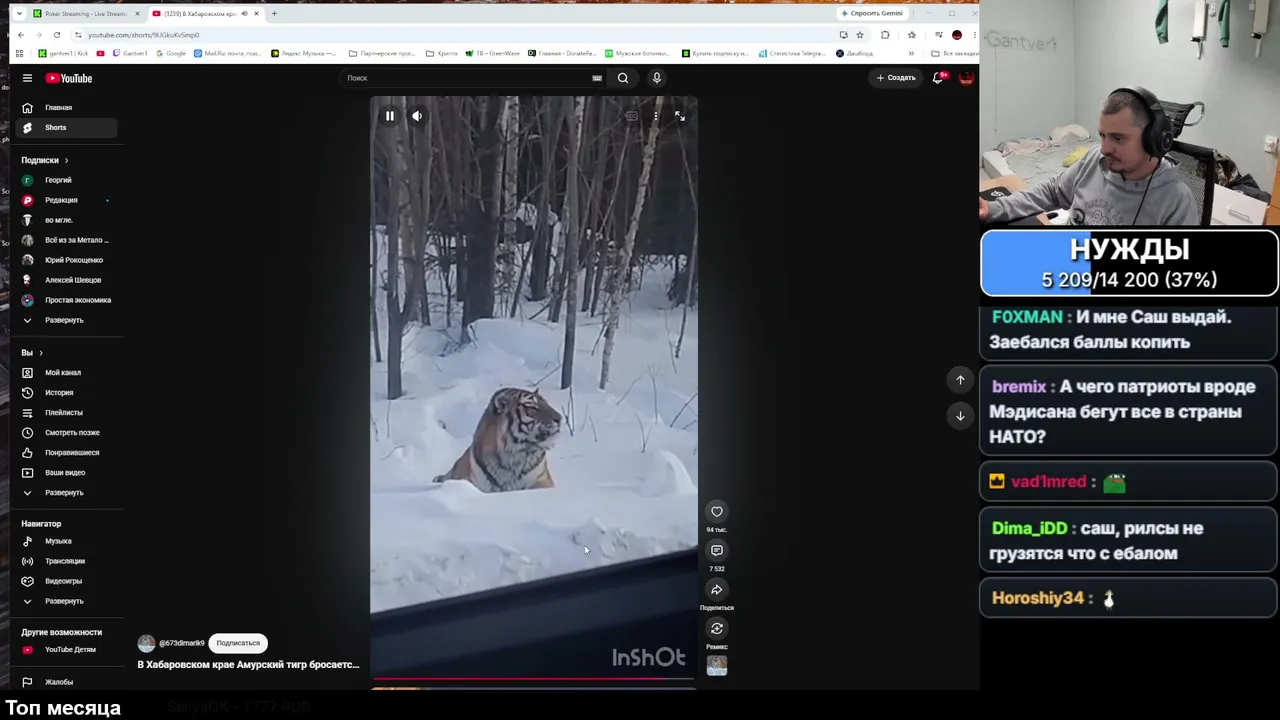Switch to the Poker Streaming browser tab
Image resolution: width=1280 pixels, height=720 pixels.
point(86,14)
